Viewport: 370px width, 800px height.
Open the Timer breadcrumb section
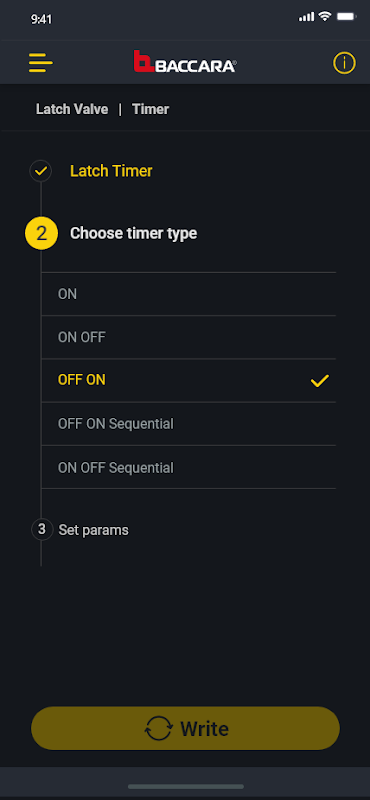151,109
